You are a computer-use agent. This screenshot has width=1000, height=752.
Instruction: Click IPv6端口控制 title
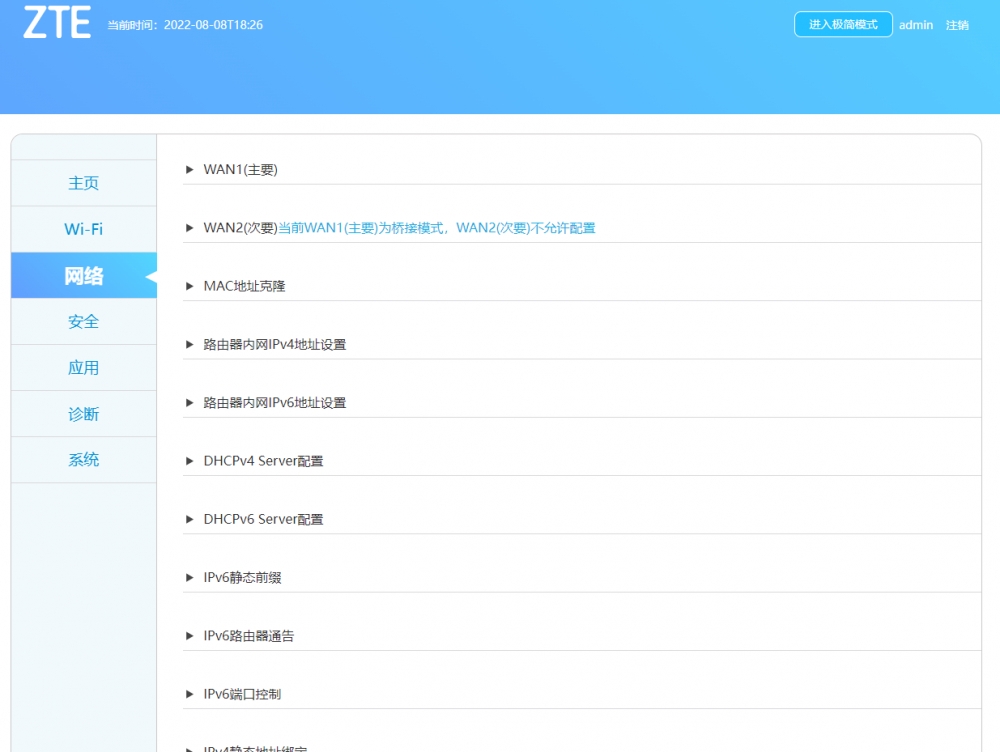point(242,694)
